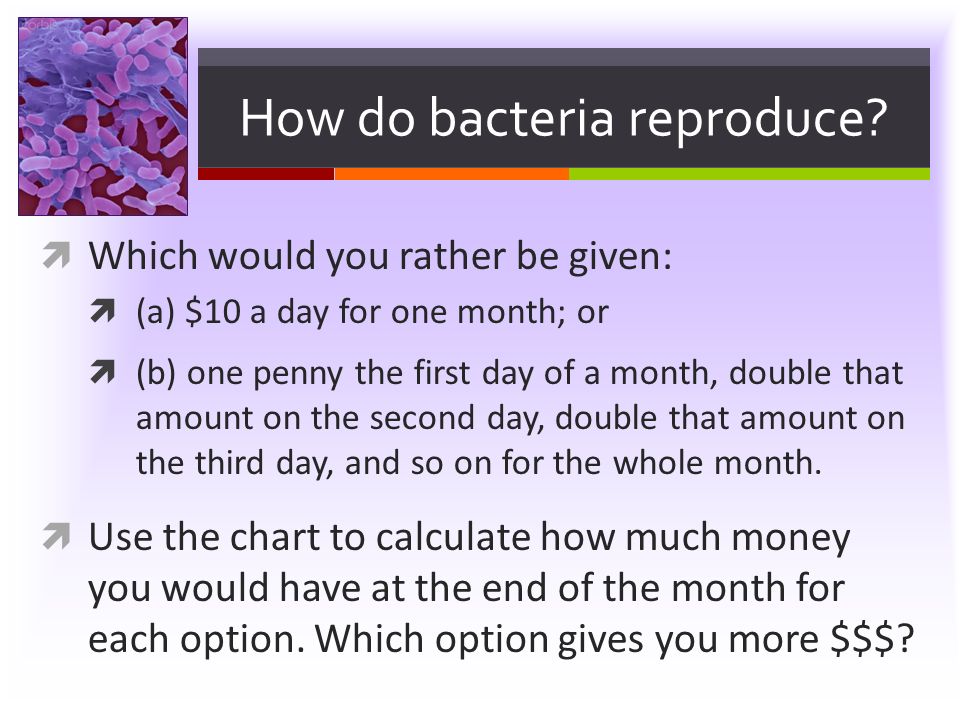The width and height of the screenshot is (960, 720).
Task: Click the arrow bullet beside 'Which would you rather'
Action: coord(56,255)
